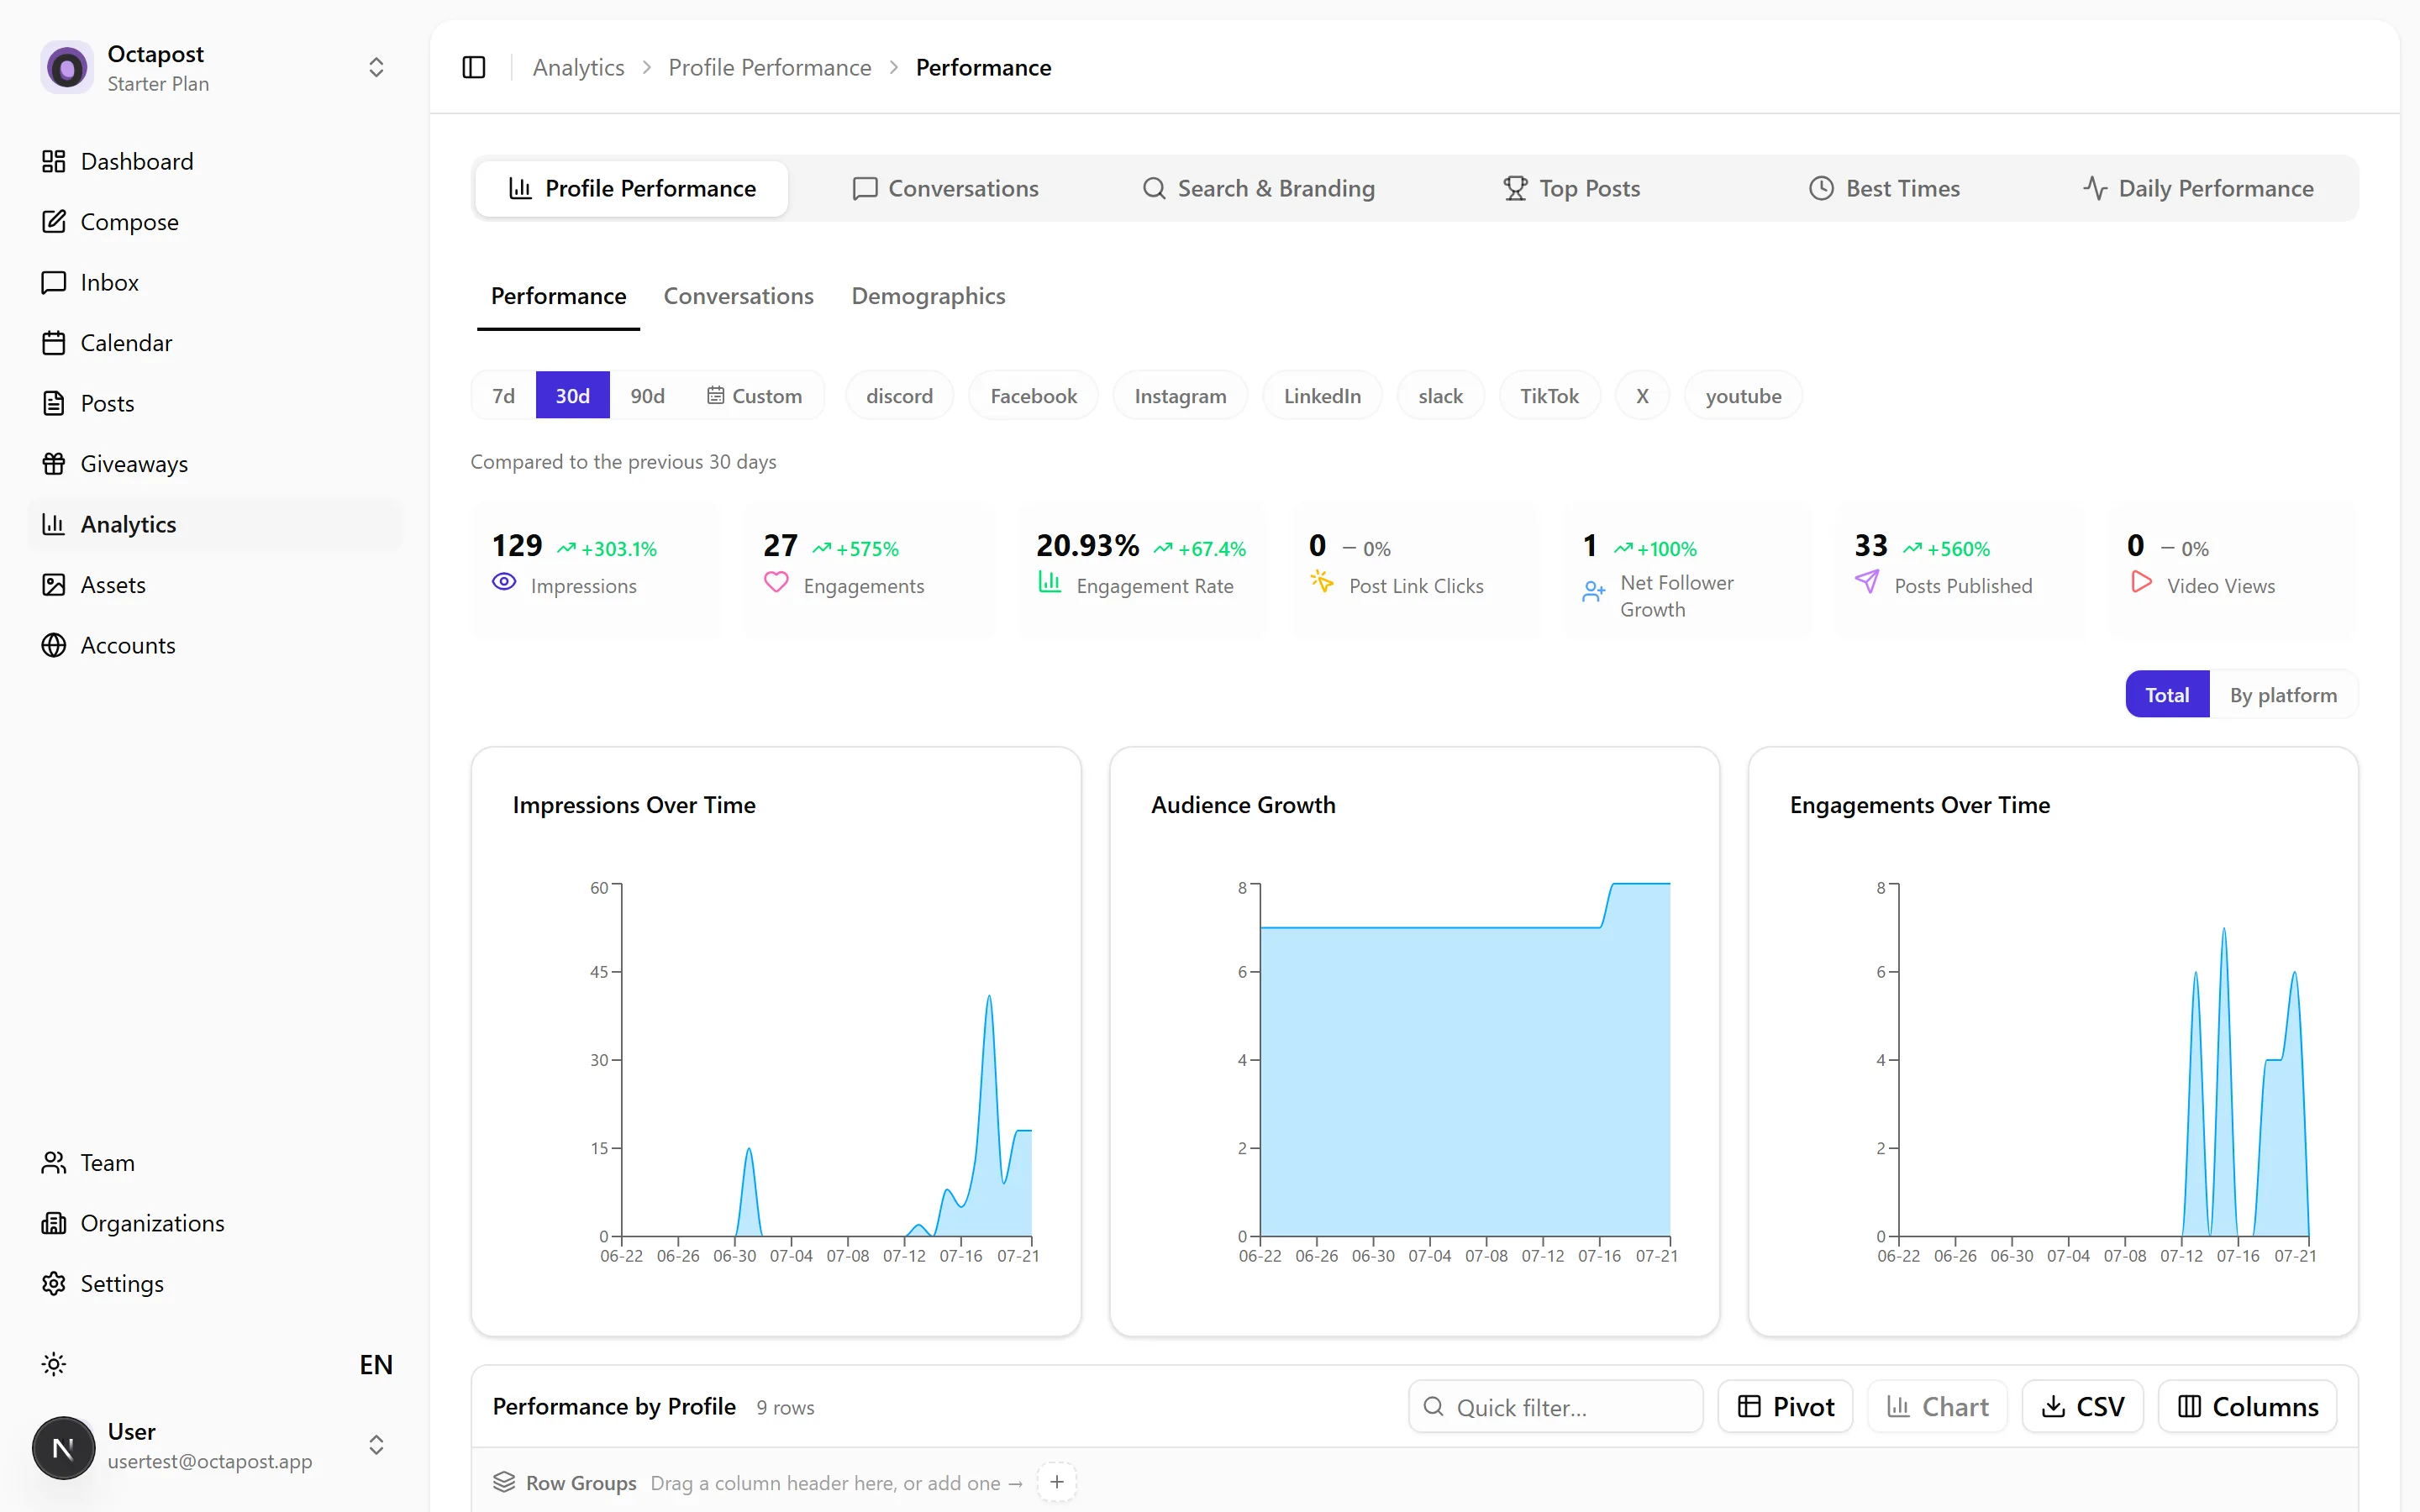Viewport: 2420px width, 1512px height.
Task: Toggle the Facebook platform filter
Action: point(1033,396)
